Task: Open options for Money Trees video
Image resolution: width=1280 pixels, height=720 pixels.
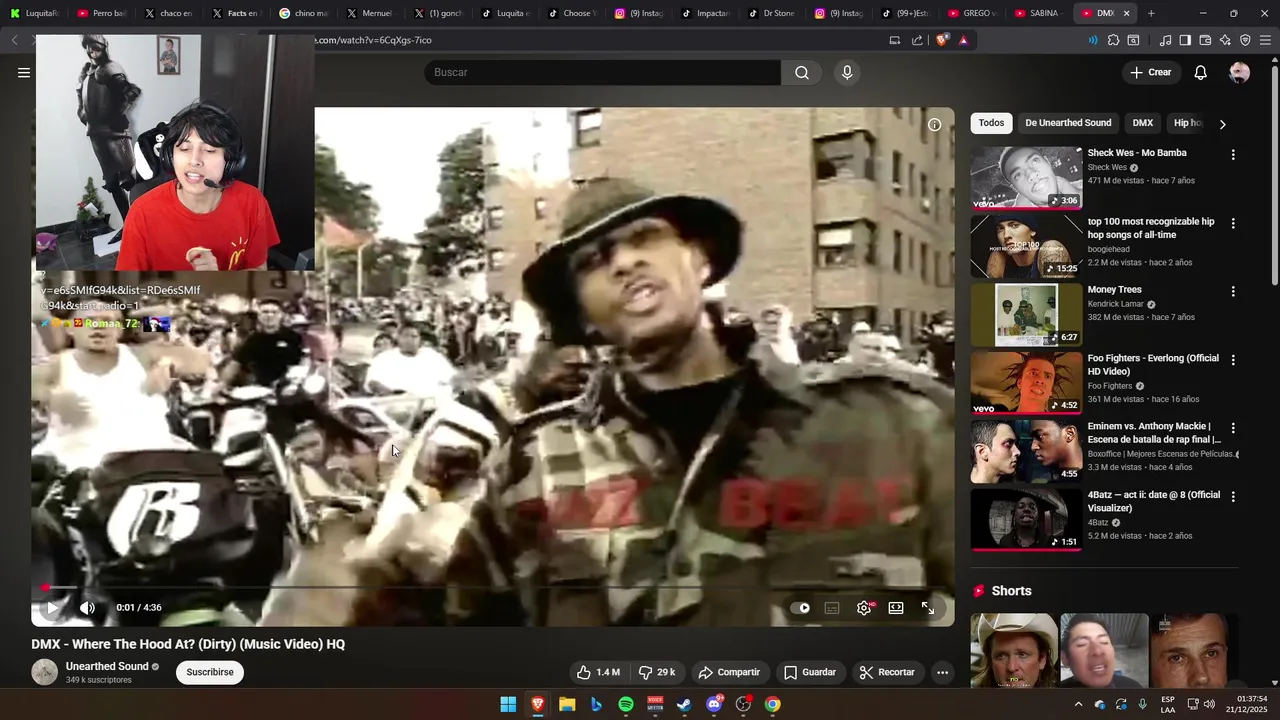Action: click(1233, 291)
